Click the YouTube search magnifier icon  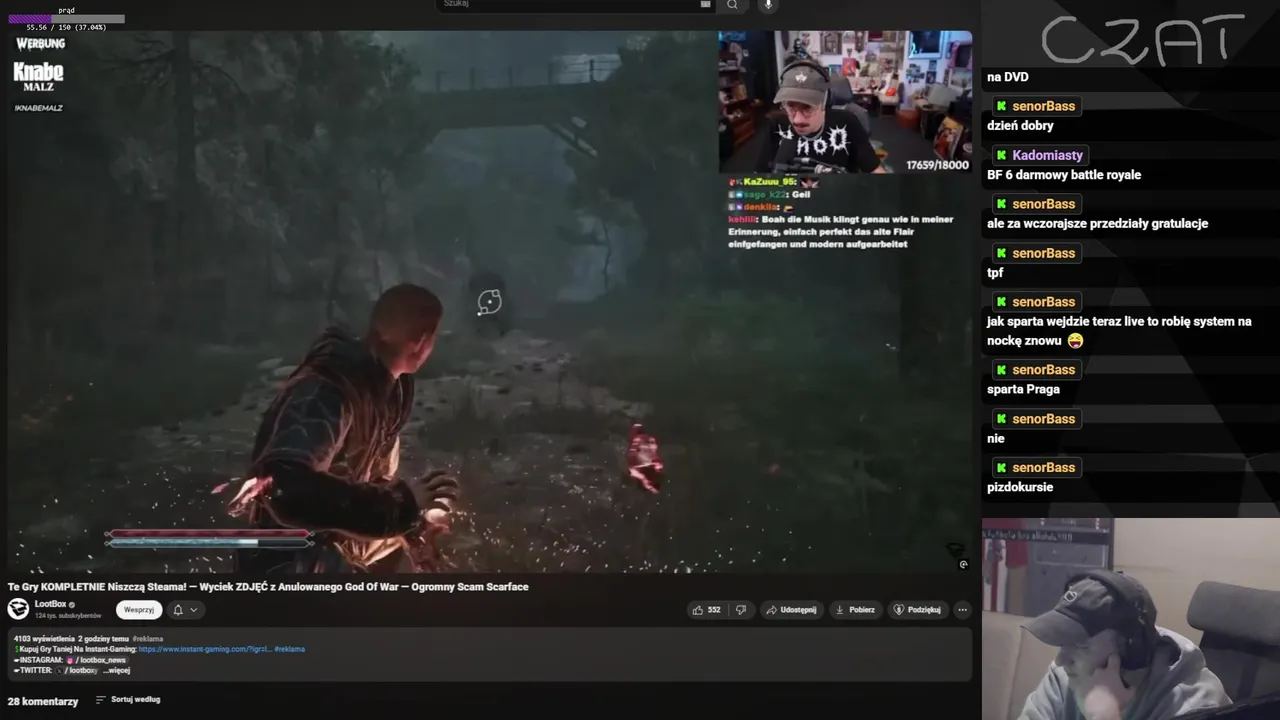tap(732, 5)
